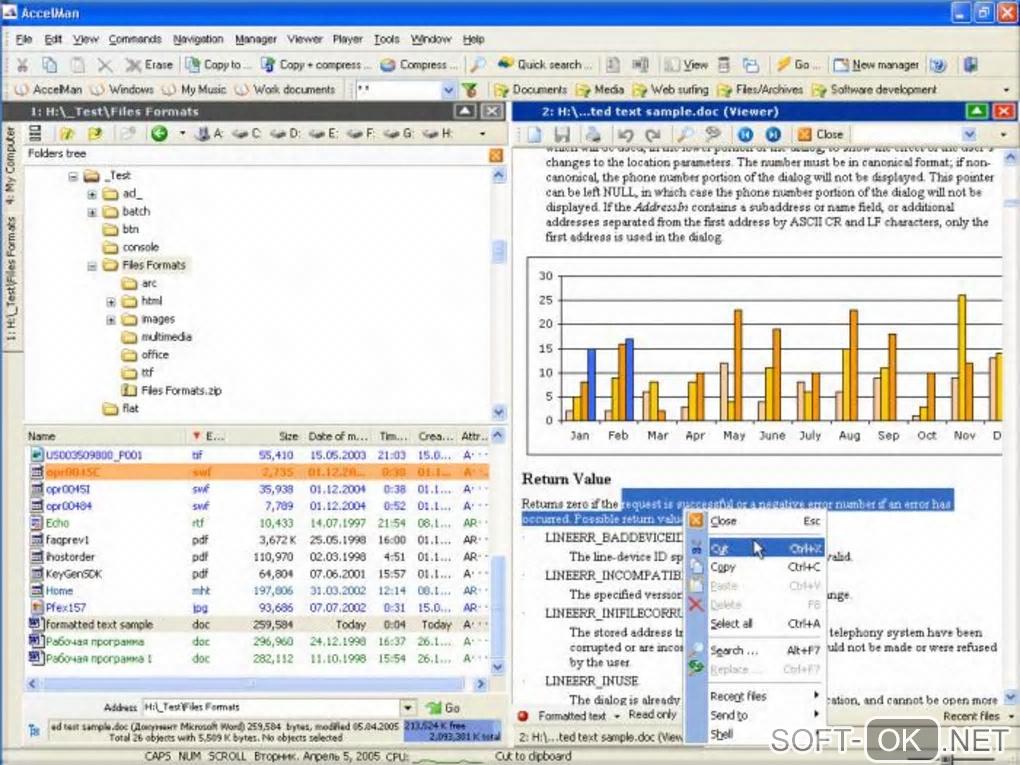1020x765 pixels.
Task: Sort file list by Name column
Action: point(105,436)
